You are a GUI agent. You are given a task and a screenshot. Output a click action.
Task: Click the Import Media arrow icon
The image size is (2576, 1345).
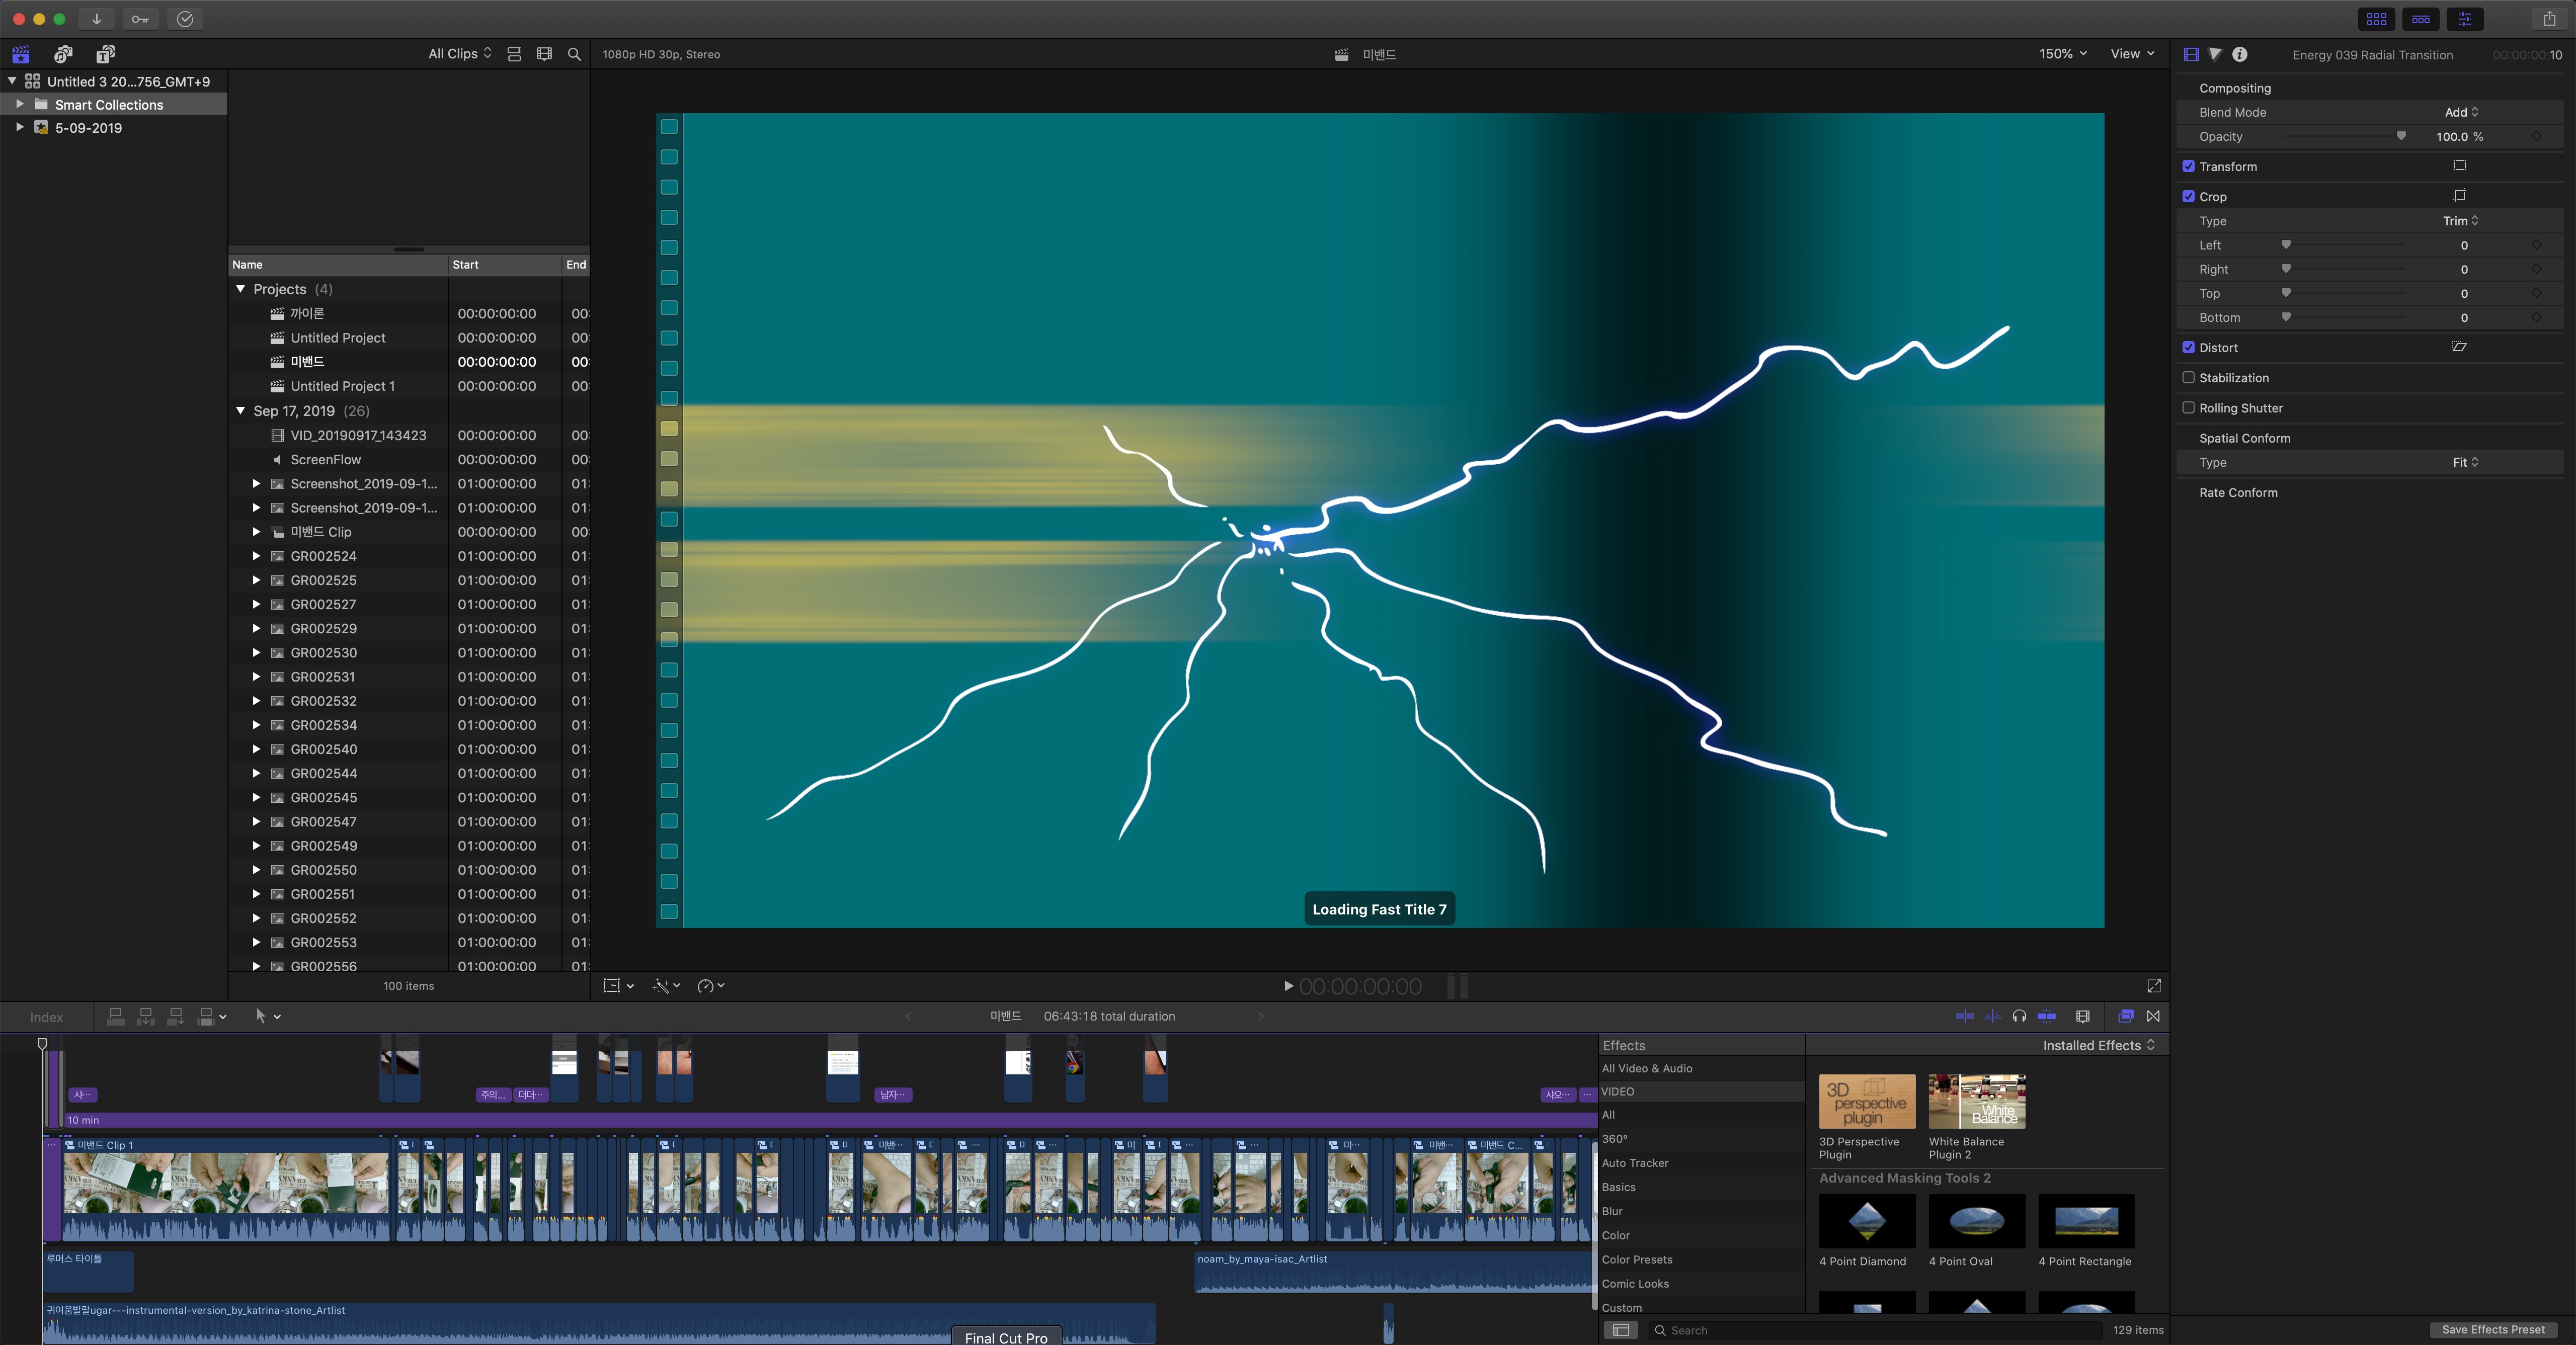(x=96, y=19)
